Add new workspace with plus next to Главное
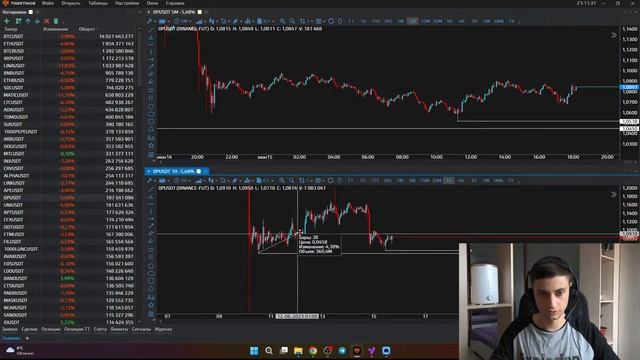640x360 pixels. (27, 338)
